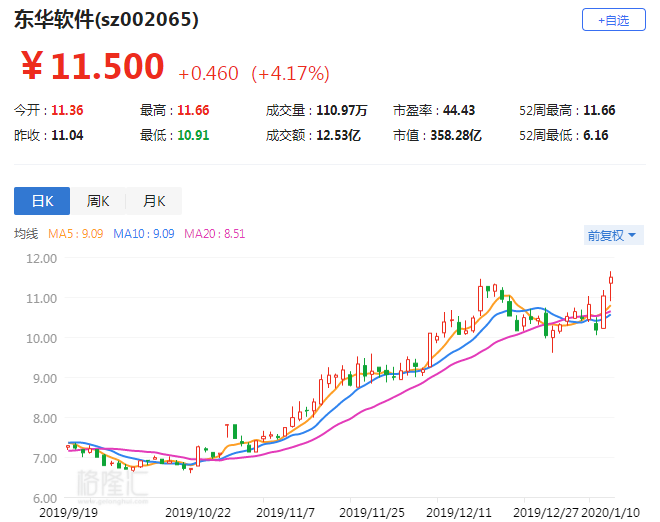This screenshot has width=660, height=522.
Task: Click the 10.00 price axis label
Action: (41, 338)
